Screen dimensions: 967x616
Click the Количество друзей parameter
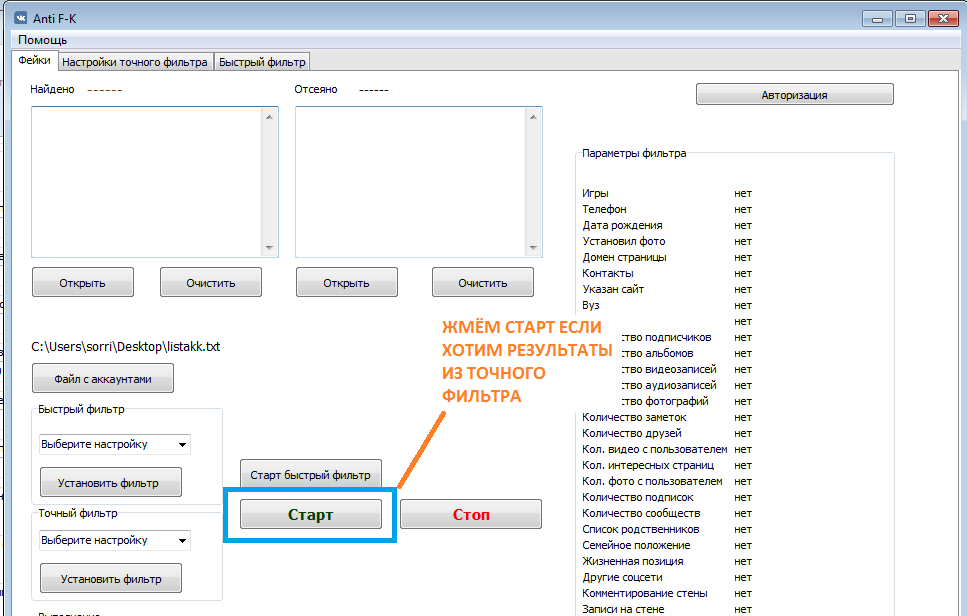(x=632, y=433)
